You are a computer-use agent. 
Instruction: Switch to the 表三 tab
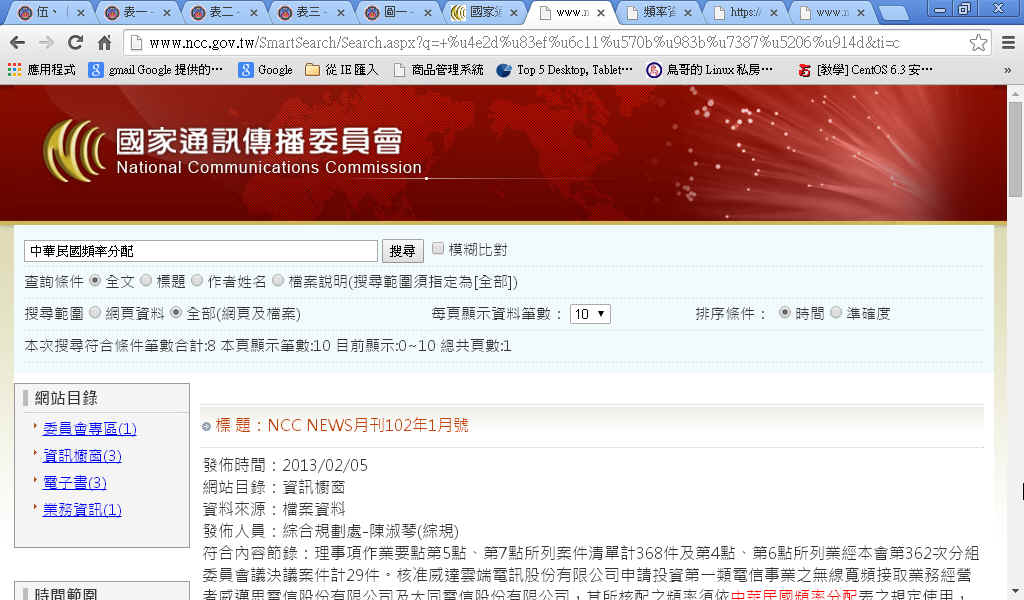(x=309, y=12)
